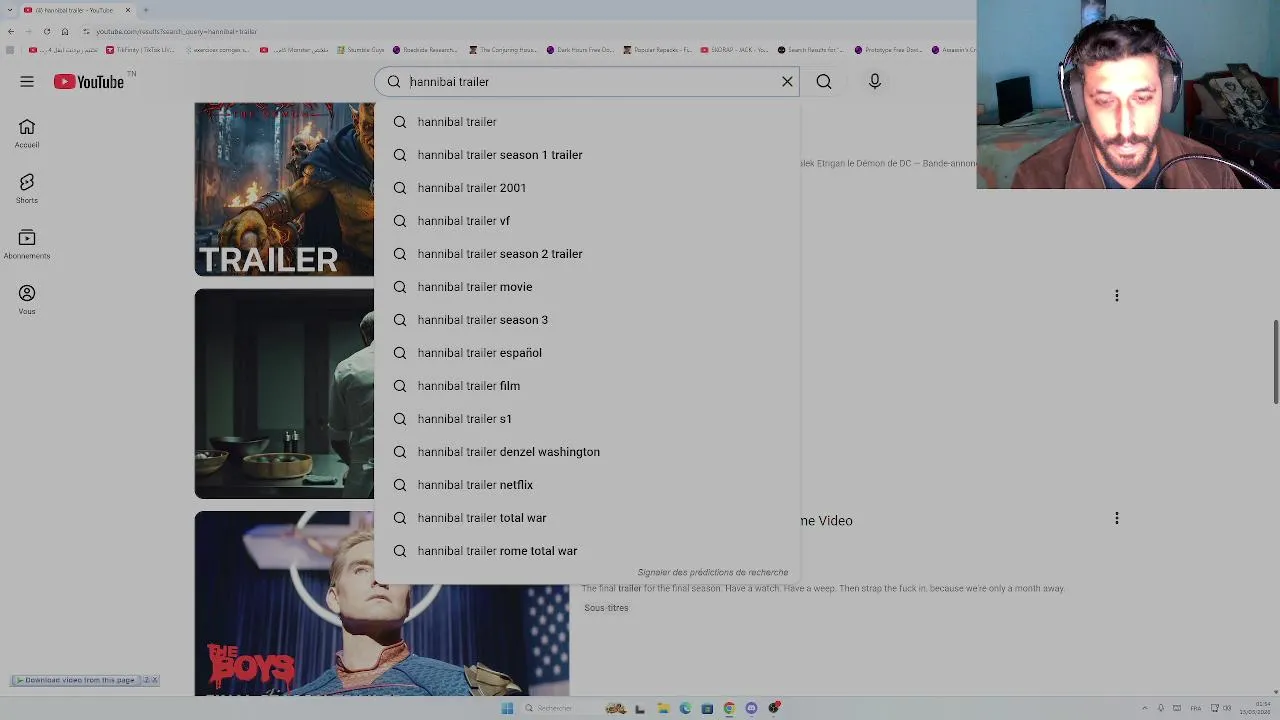Viewport: 1280px width, 720px height.
Task: Open File Explorer from taskbar
Action: pyautogui.click(x=663, y=708)
